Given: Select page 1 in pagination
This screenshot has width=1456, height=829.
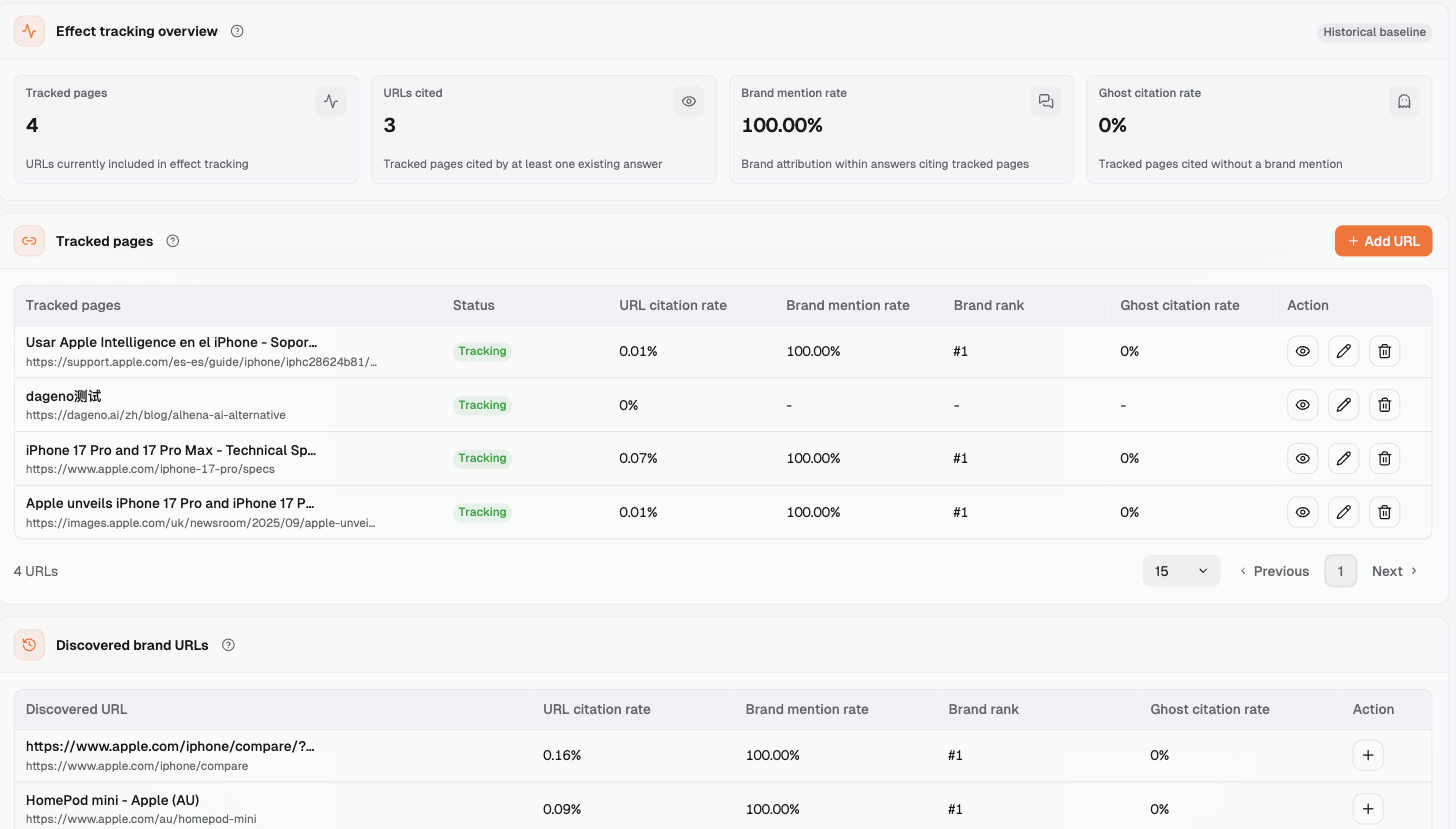Looking at the screenshot, I should (1341, 571).
